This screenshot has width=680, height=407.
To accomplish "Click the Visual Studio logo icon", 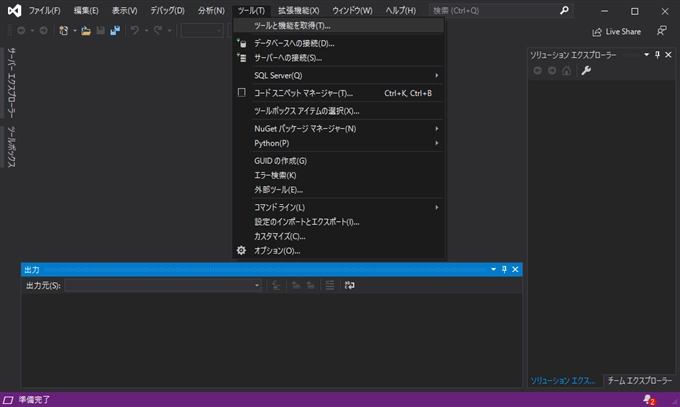I will click(x=14, y=10).
